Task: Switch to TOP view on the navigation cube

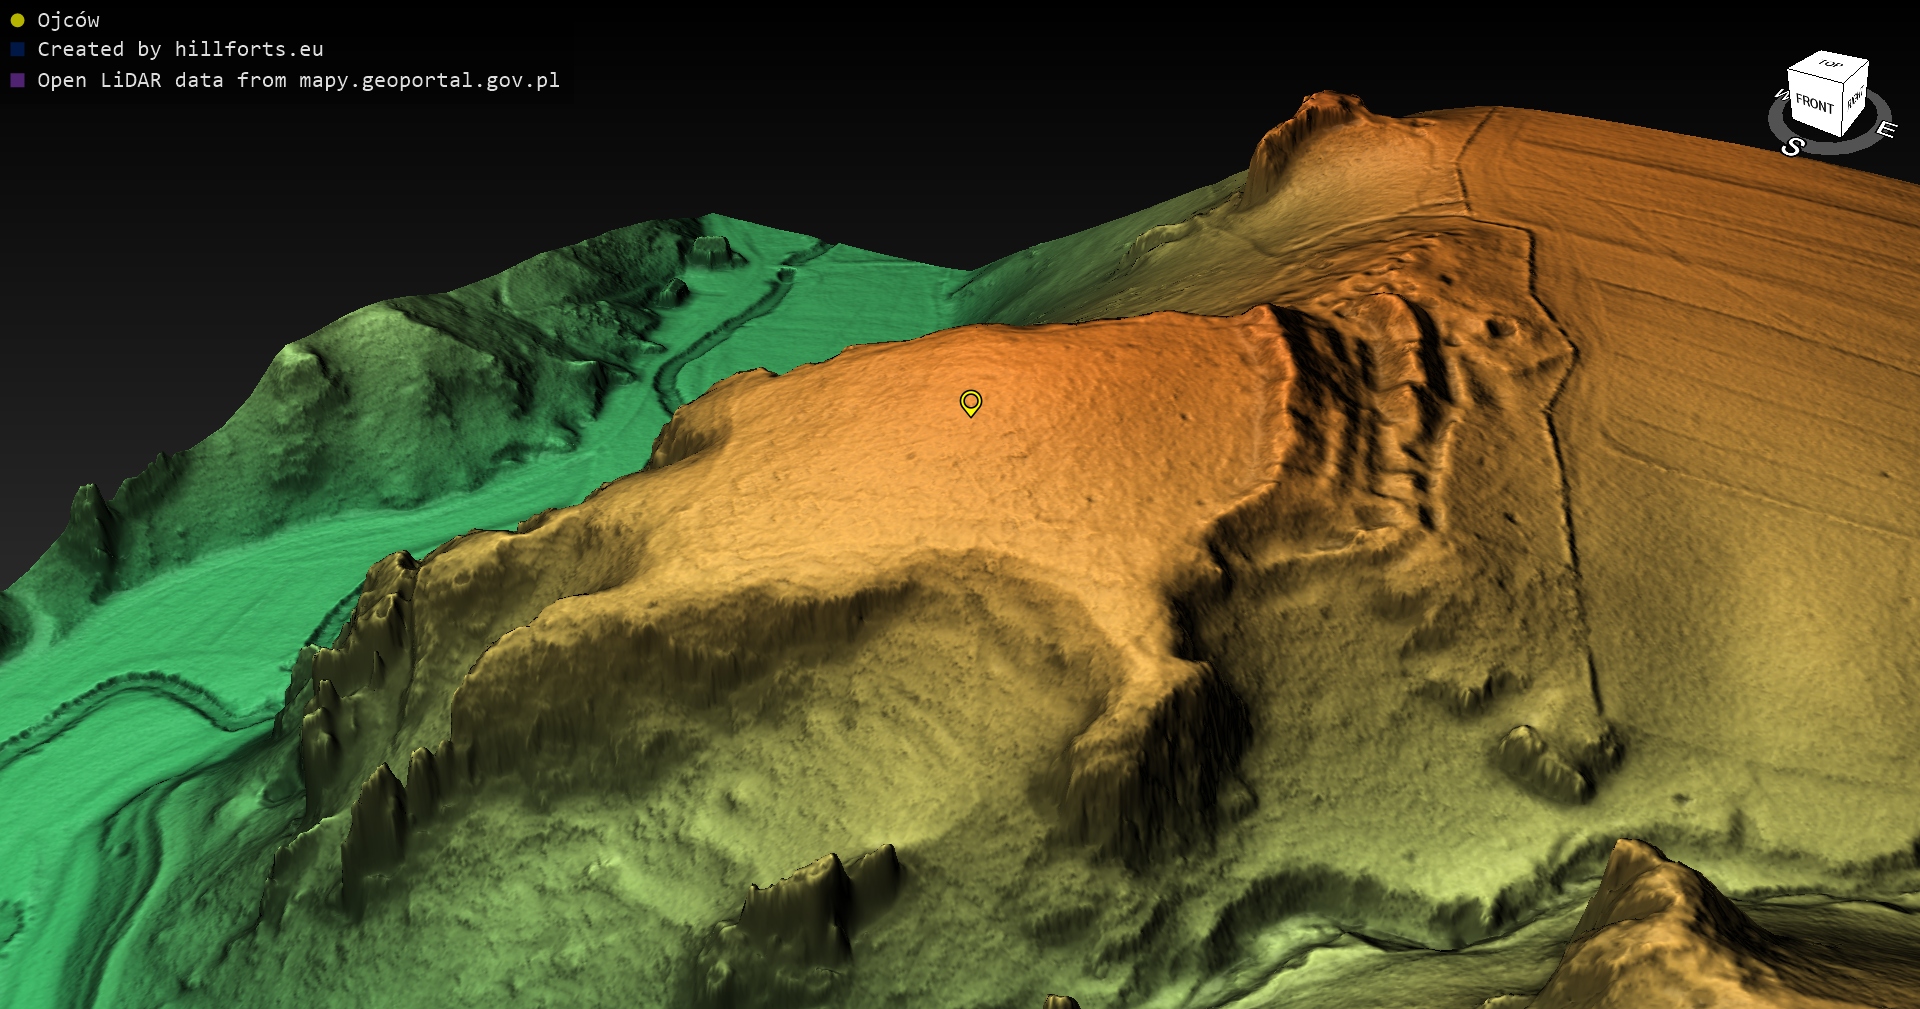Action: point(1831,64)
